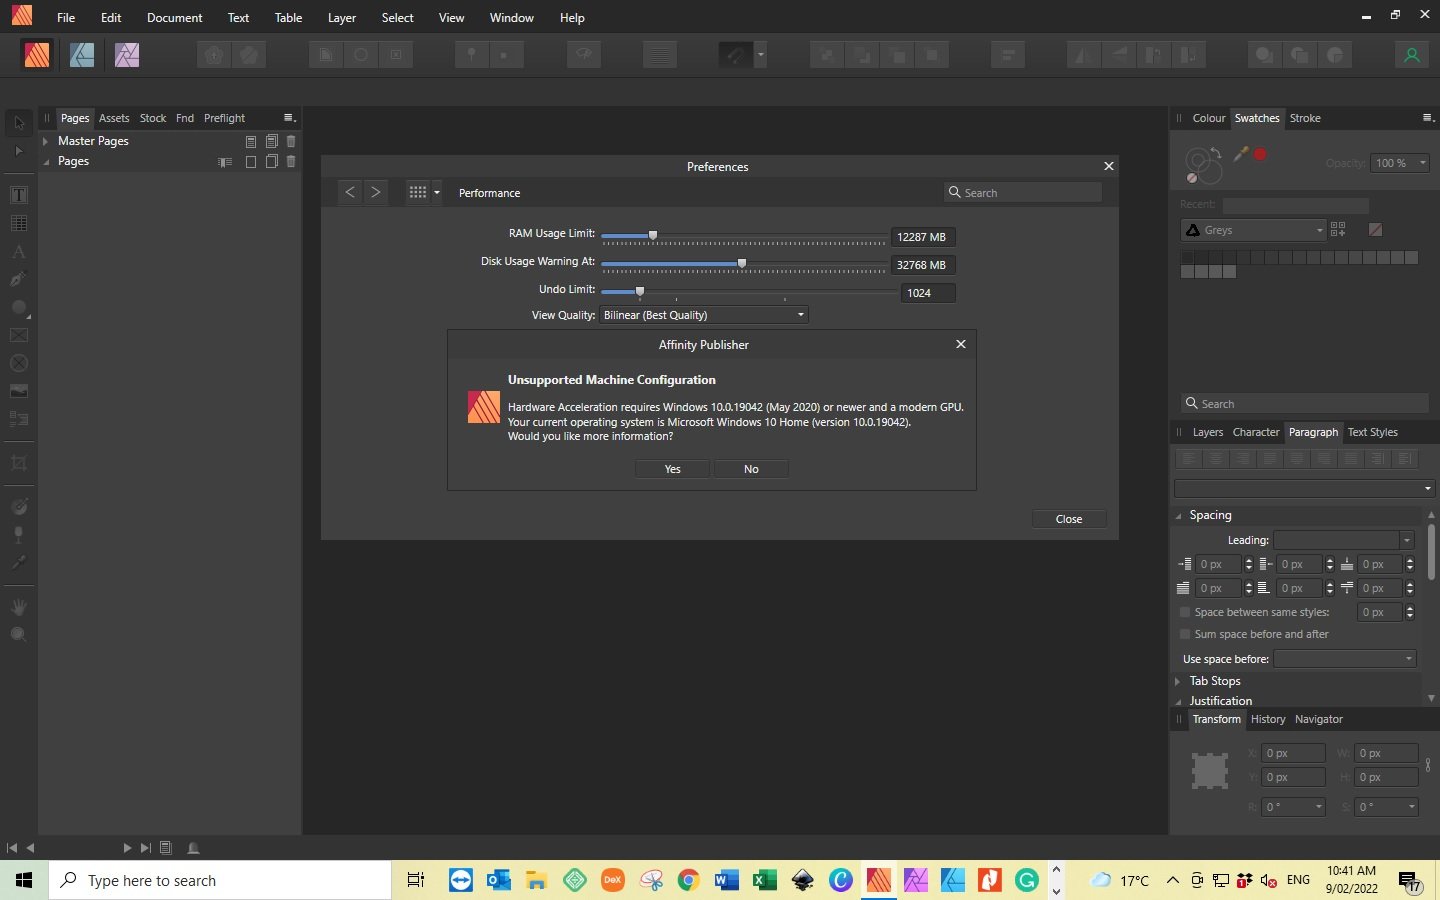The image size is (1440, 900).
Task: Open Microsoft Word from the taskbar
Action: coord(727,880)
